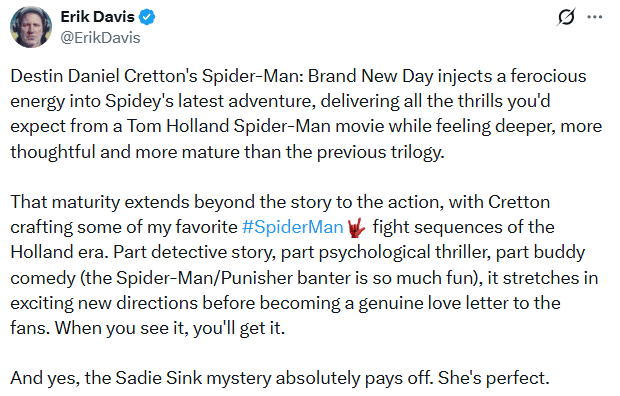Image resolution: width=620 pixels, height=396 pixels.
Task: Click the red Spider-Man hand emoji
Action: coord(356,228)
